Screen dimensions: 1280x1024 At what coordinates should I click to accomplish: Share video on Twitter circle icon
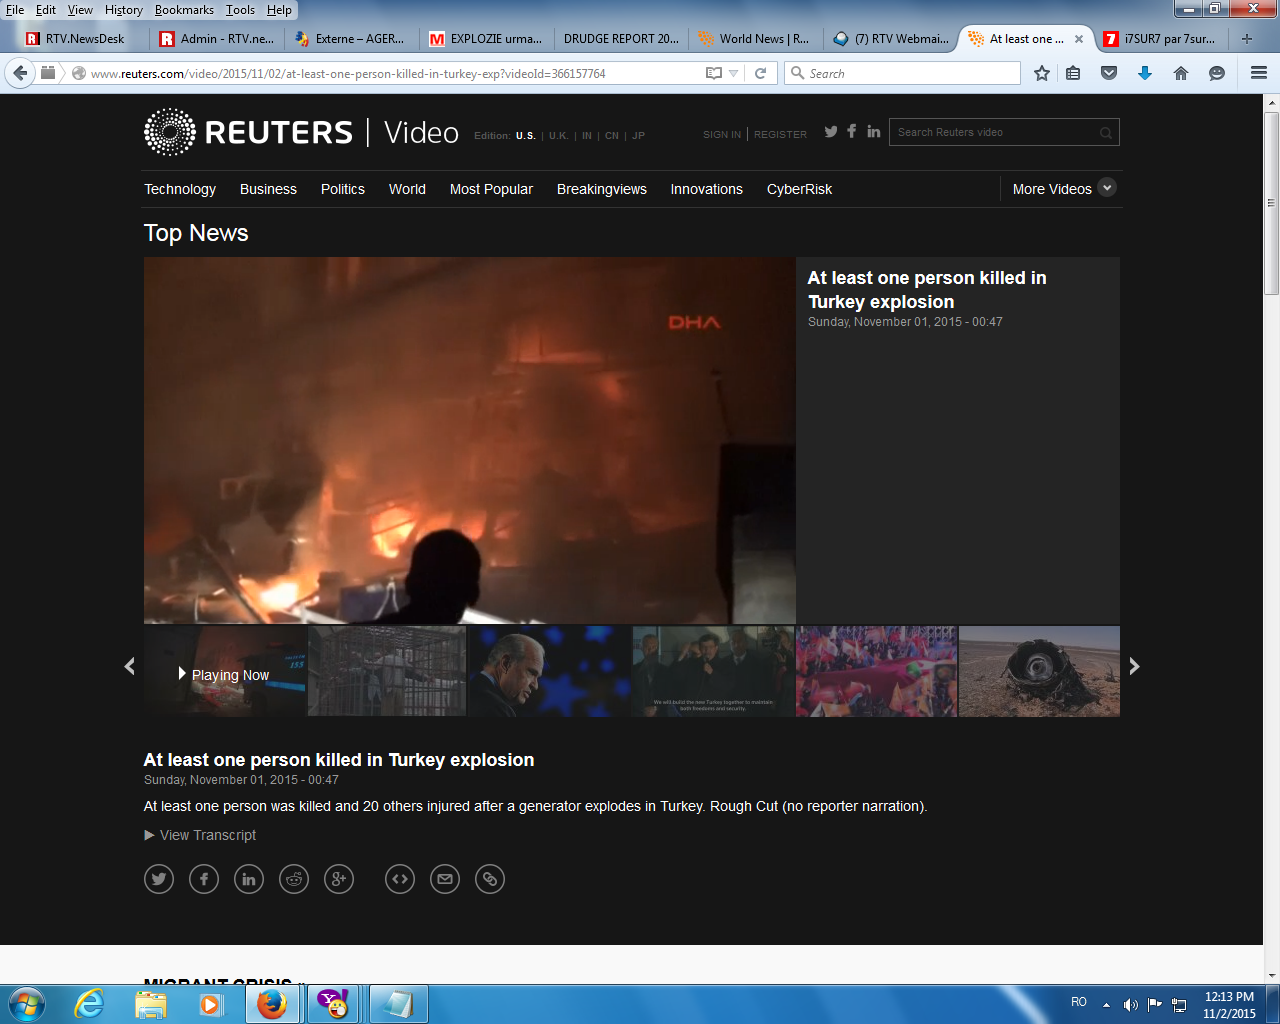pos(159,879)
